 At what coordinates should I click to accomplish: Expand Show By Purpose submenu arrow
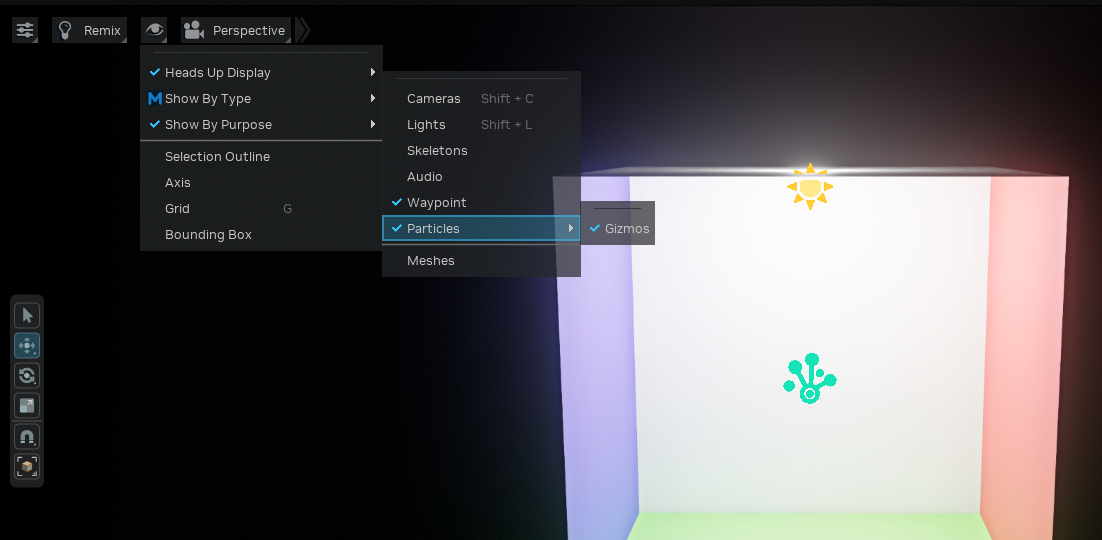373,124
